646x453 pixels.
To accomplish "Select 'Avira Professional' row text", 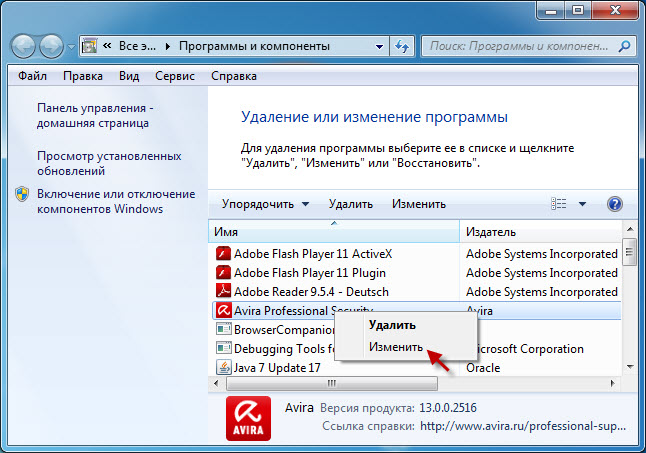I will (281, 311).
